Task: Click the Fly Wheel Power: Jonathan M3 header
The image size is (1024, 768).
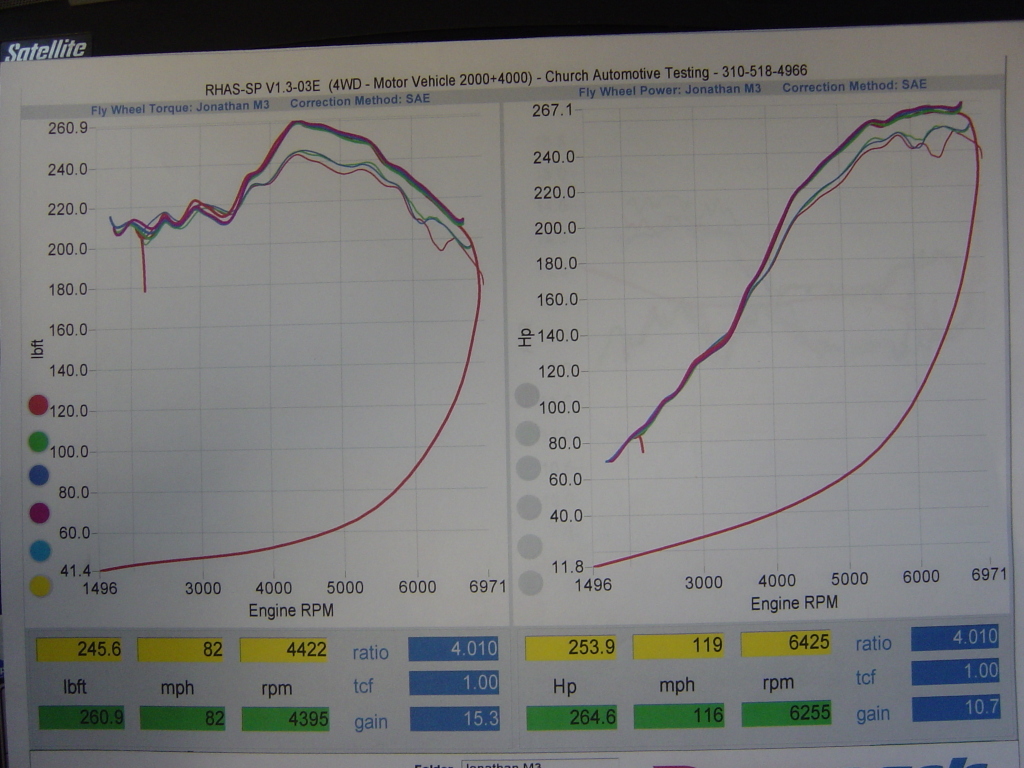Action: click(x=670, y=91)
